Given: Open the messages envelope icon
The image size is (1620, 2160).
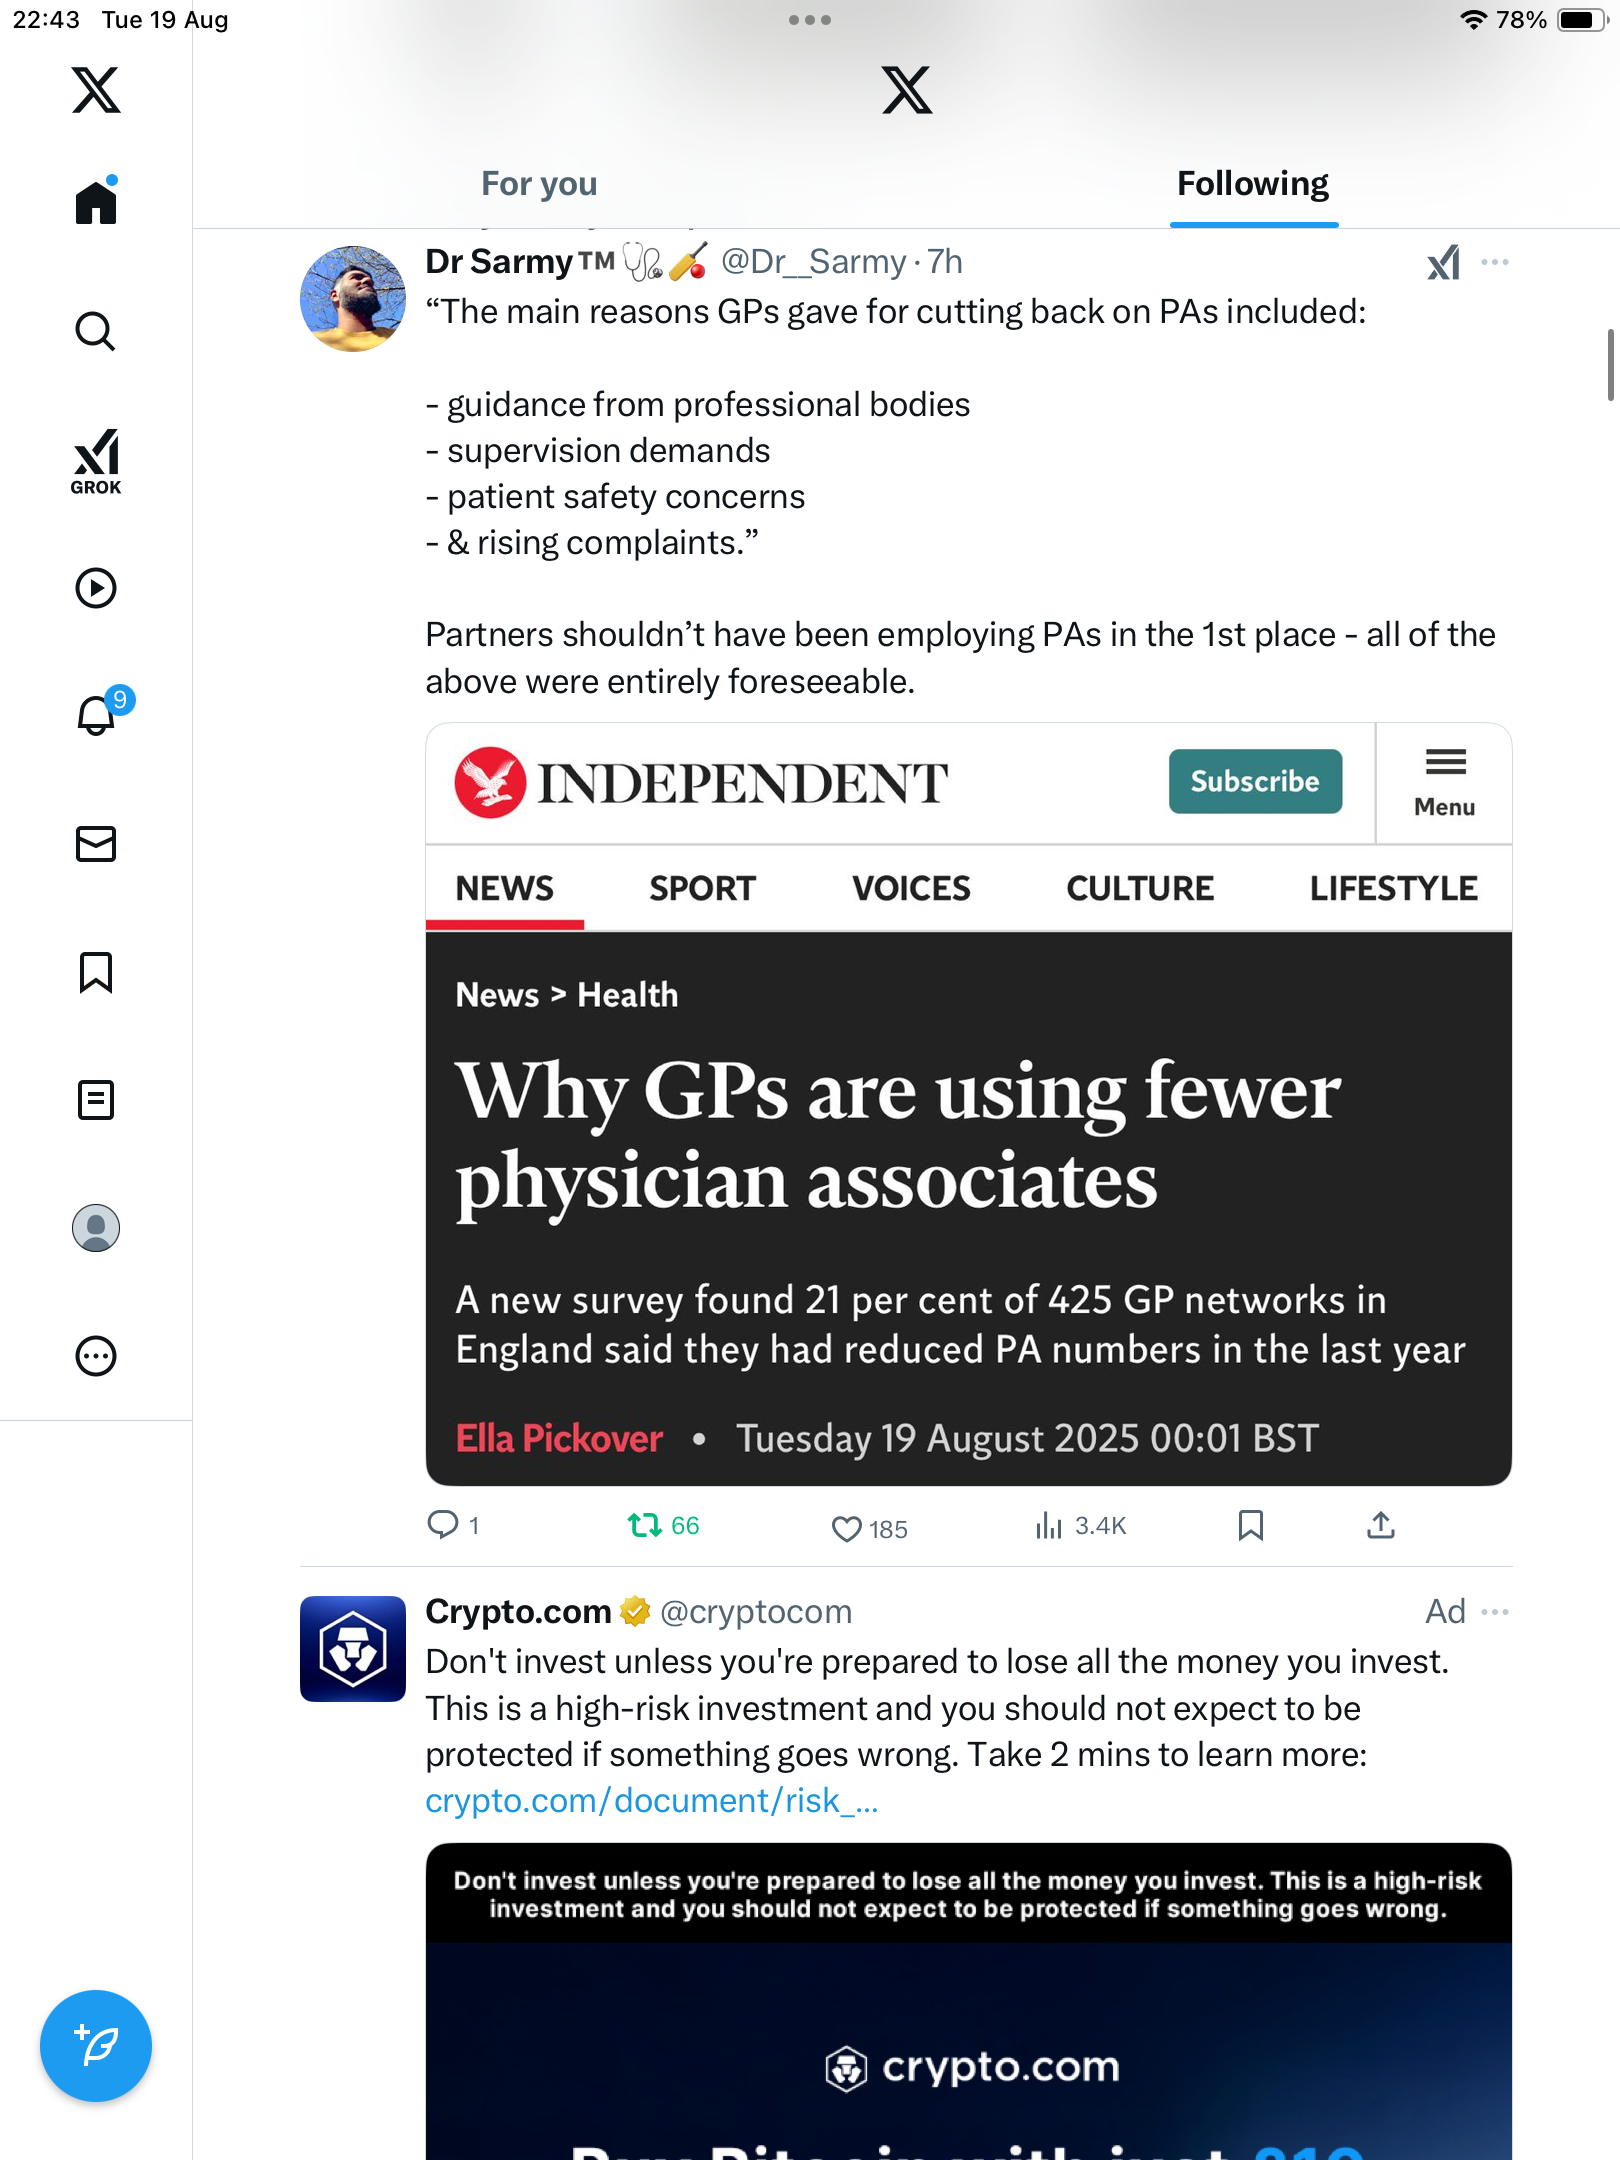Looking at the screenshot, I should coord(96,844).
